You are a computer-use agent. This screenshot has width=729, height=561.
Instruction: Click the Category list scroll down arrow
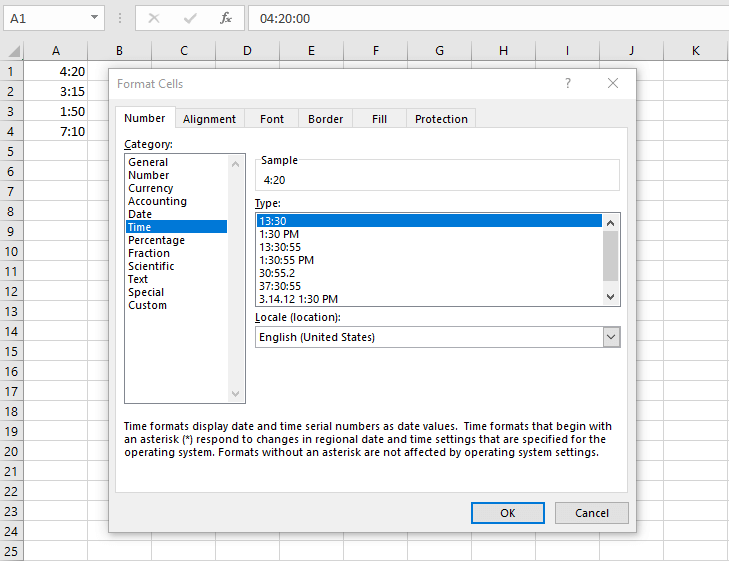(x=235, y=394)
